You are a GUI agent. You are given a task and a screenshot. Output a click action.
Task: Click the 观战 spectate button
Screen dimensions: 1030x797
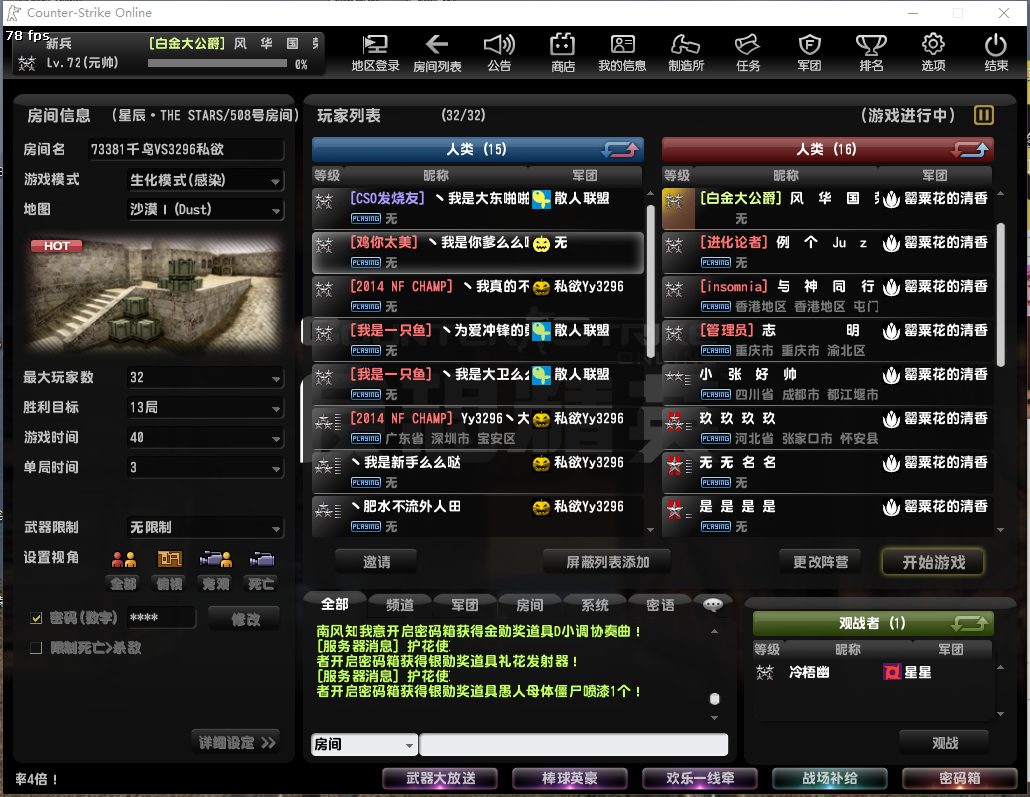pyautogui.click(x=945, y=742)
